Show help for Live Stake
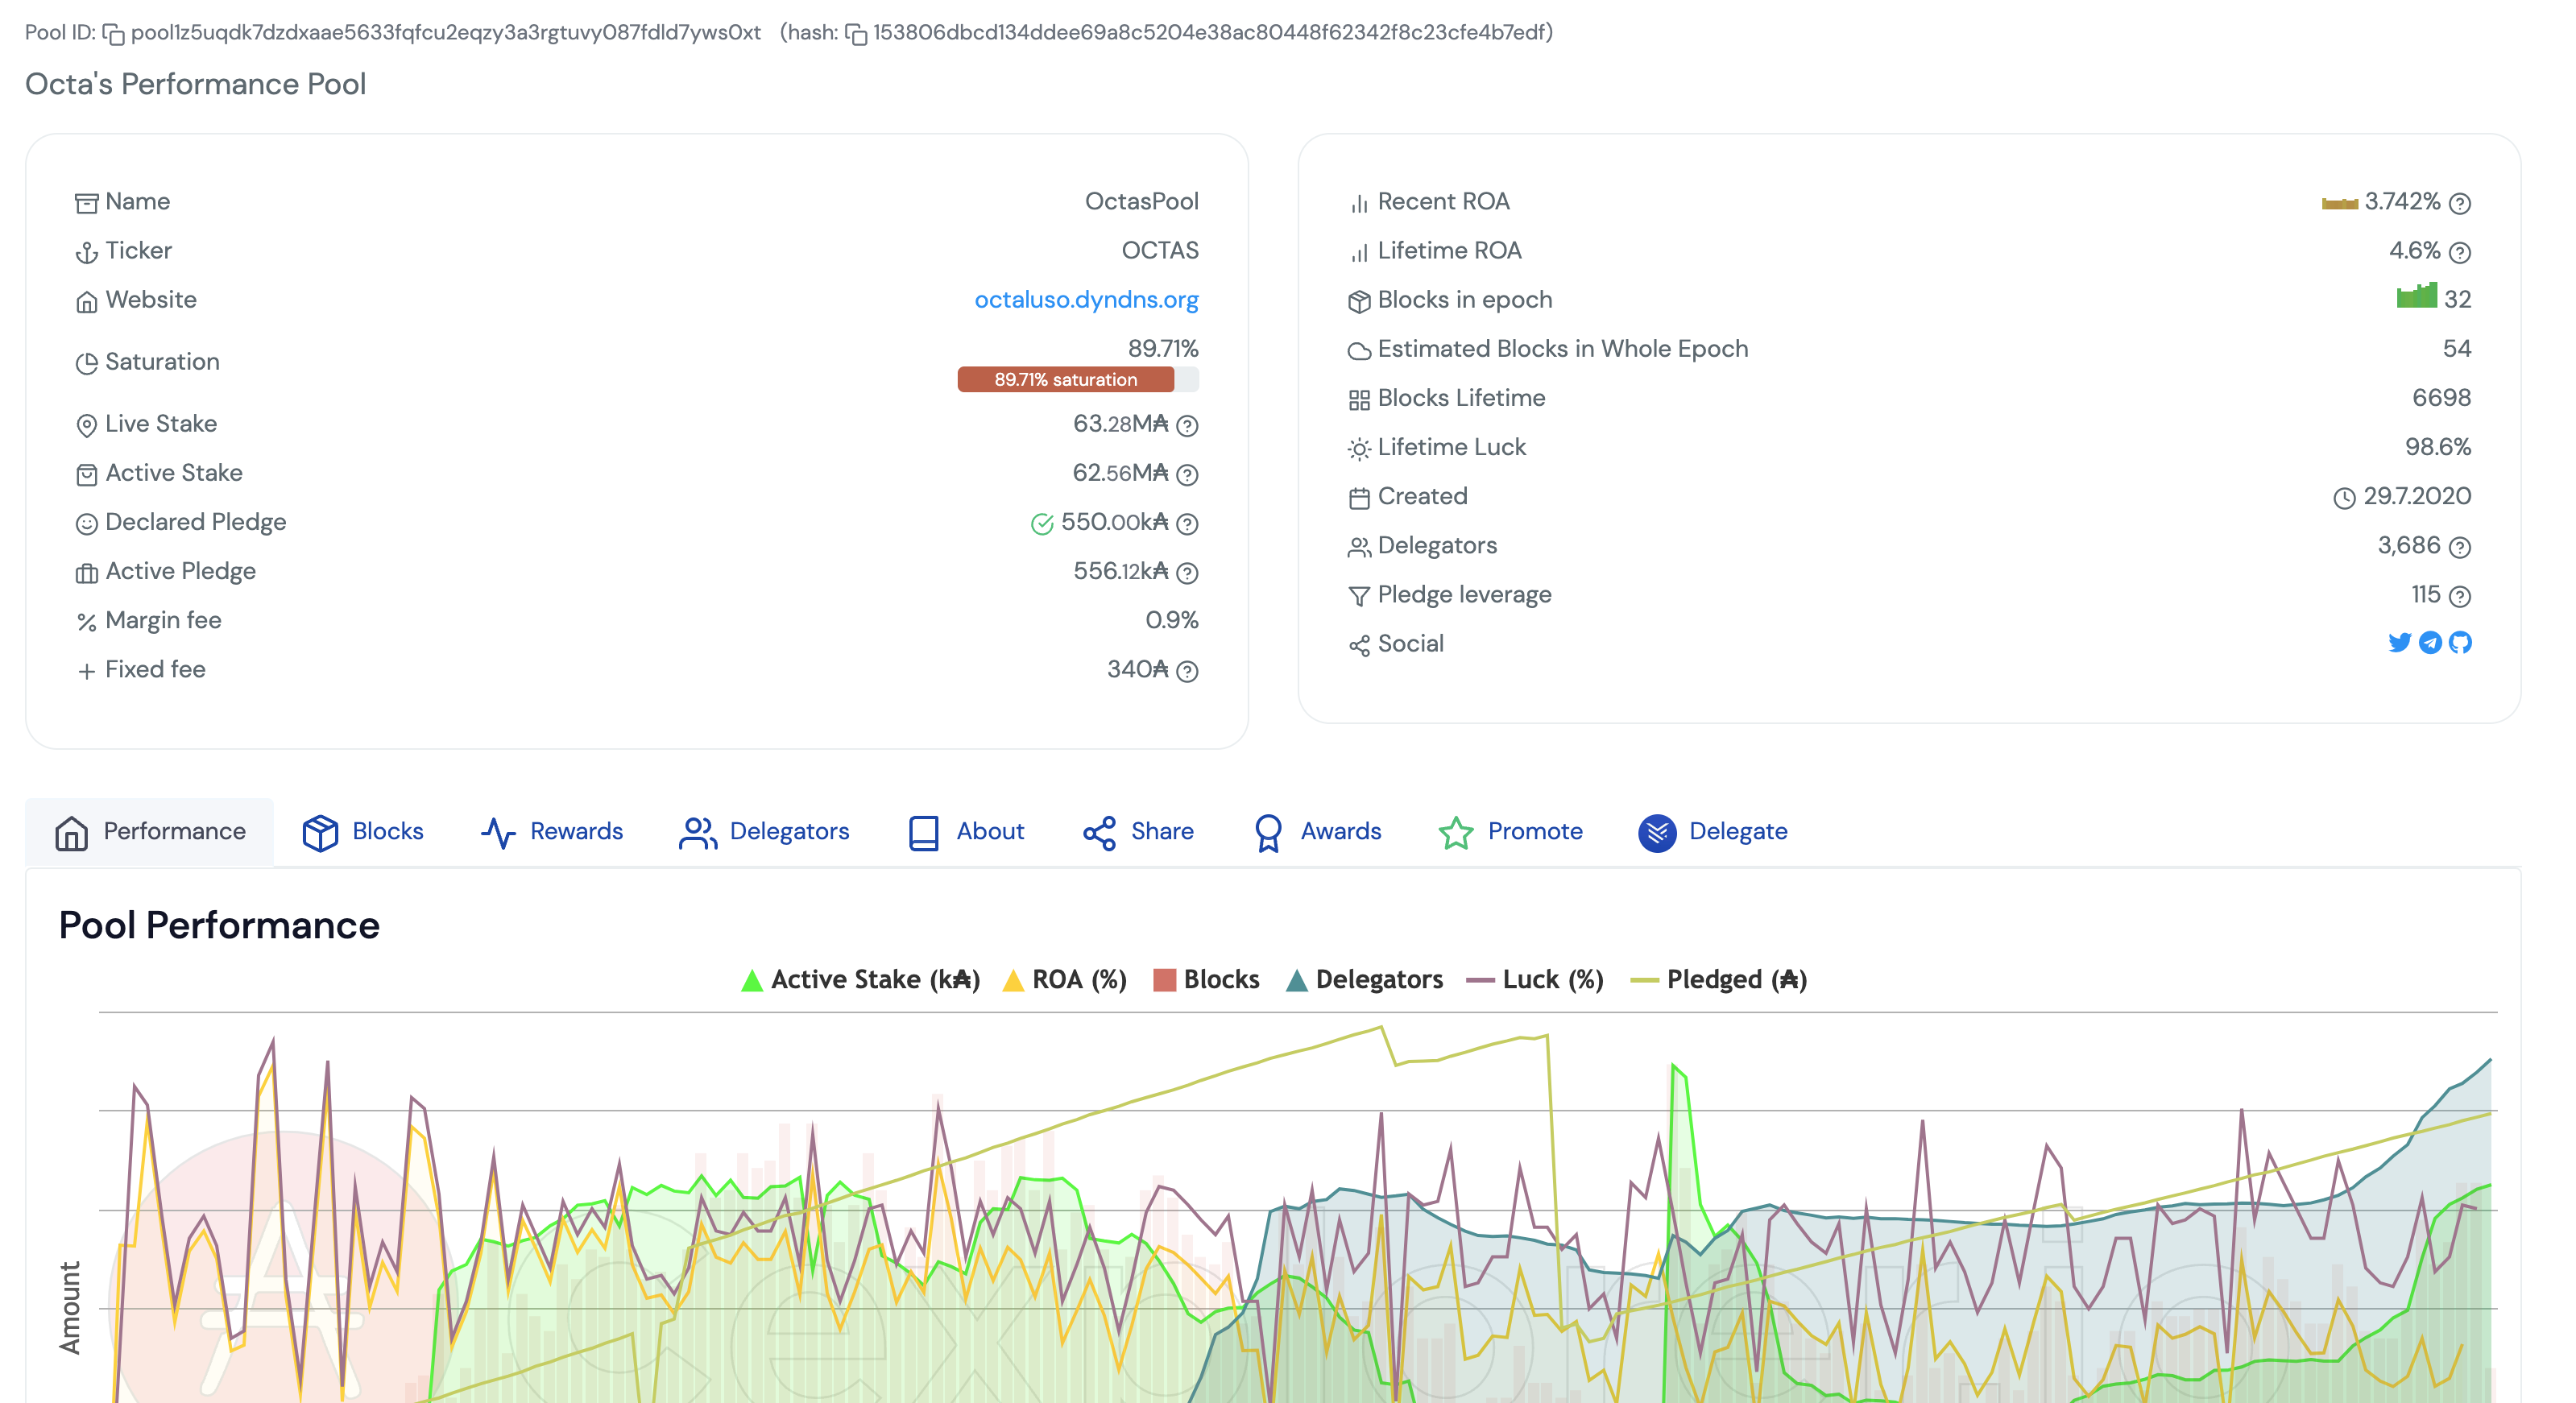The height and width of the screenshot is (1403, 2576). [1187, 425]
